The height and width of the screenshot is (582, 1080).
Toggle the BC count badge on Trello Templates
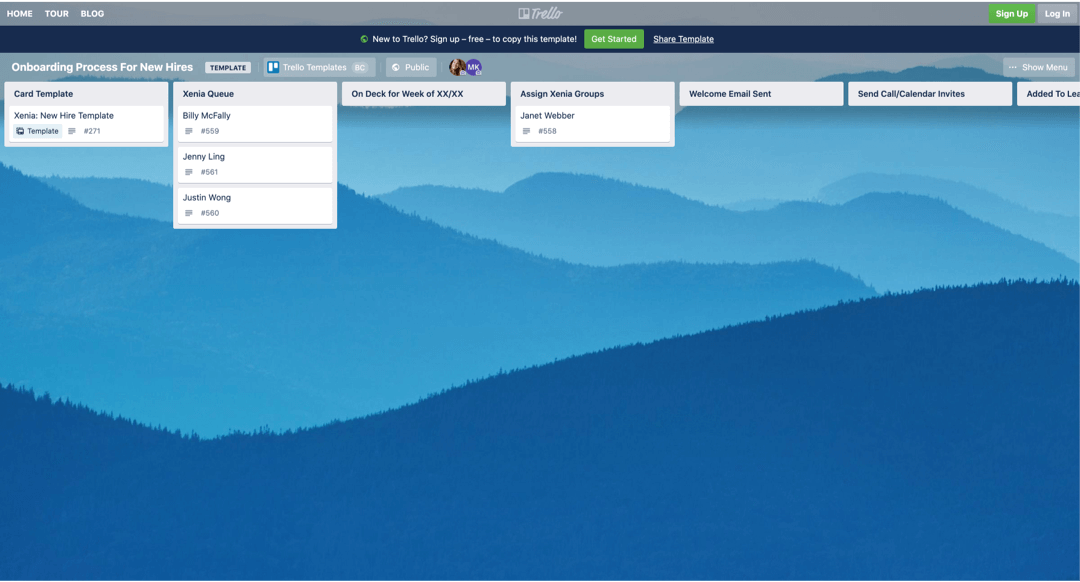360,67
